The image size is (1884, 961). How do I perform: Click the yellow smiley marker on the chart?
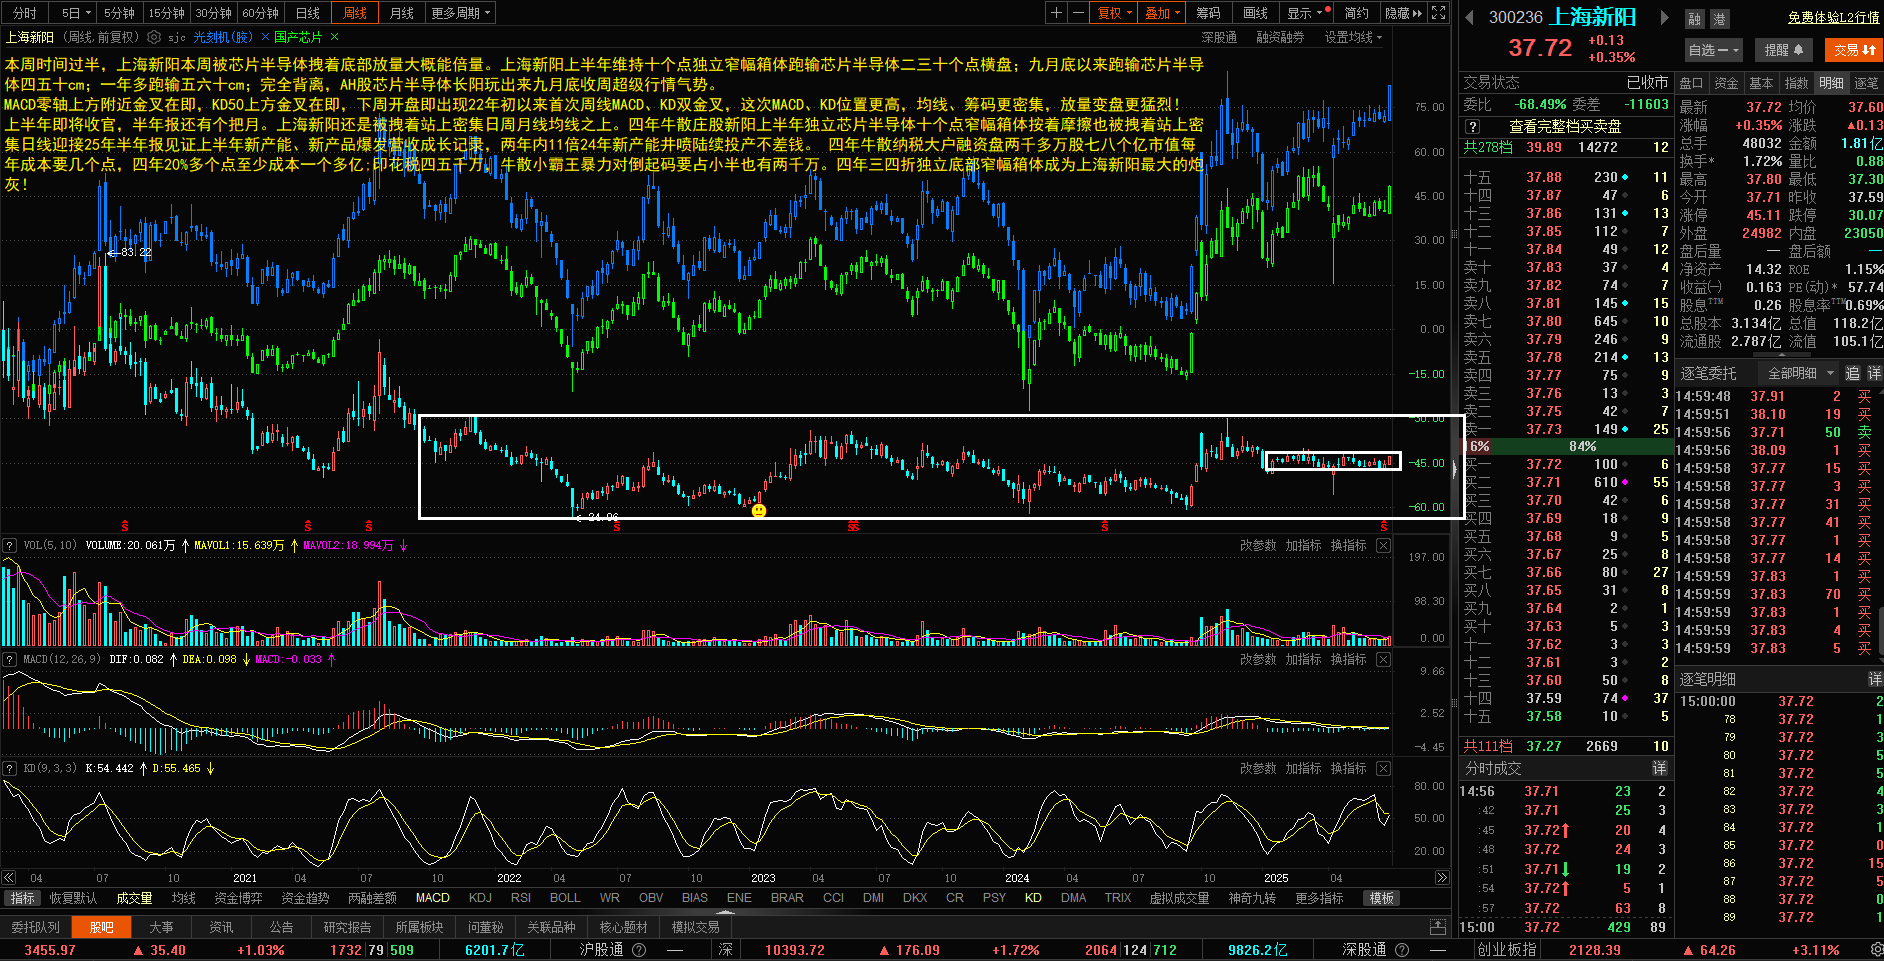pos(759,511)
